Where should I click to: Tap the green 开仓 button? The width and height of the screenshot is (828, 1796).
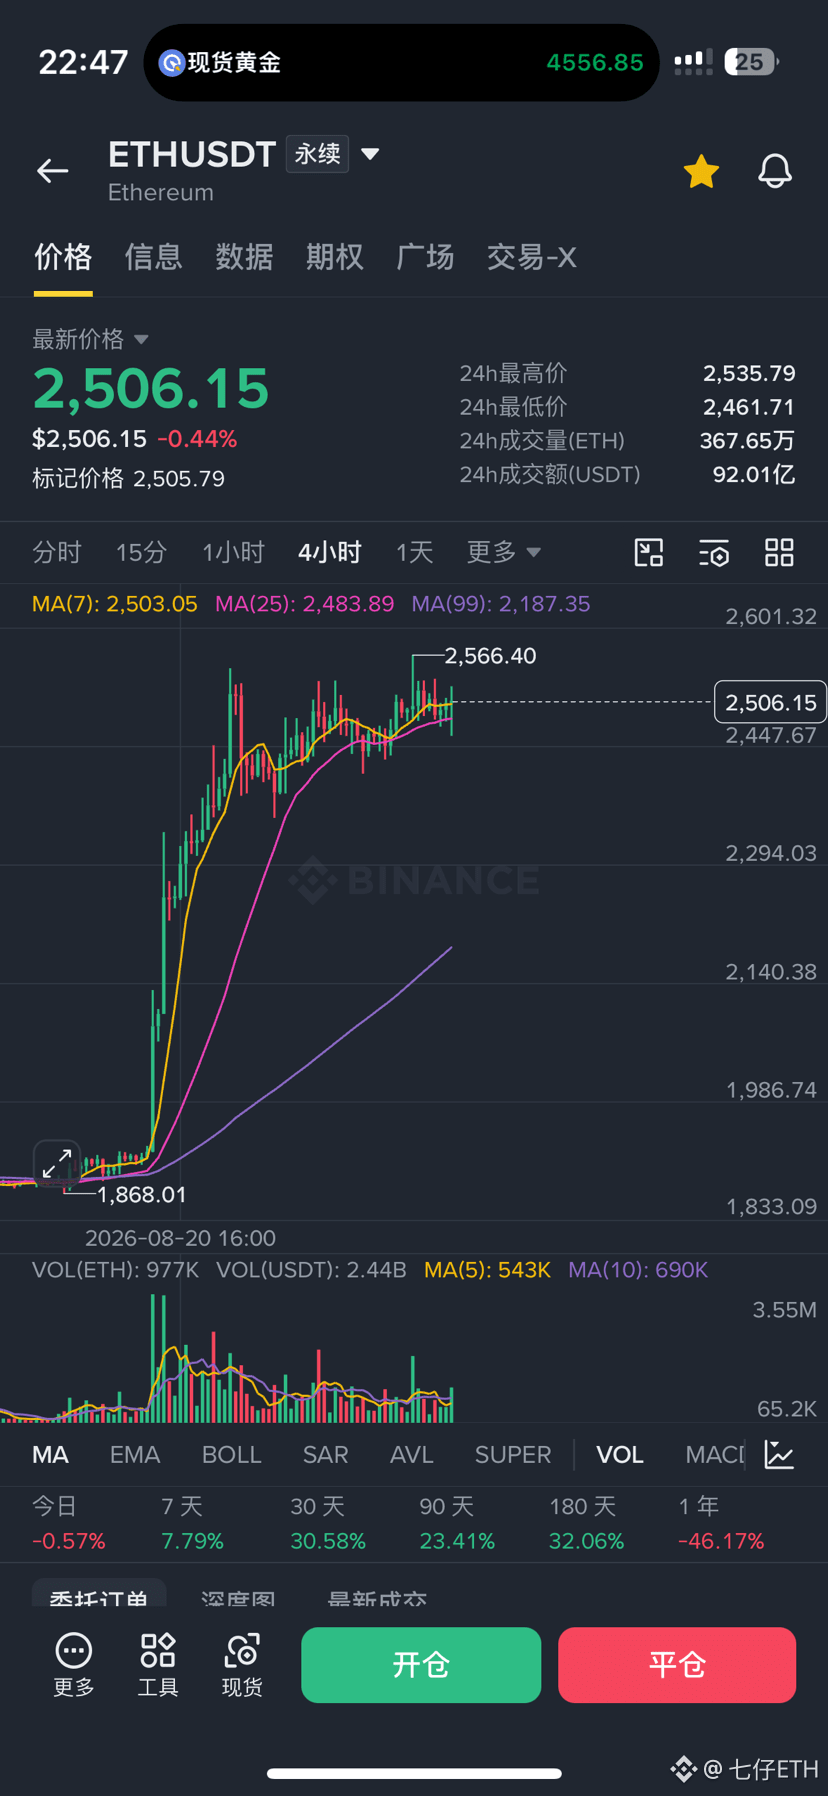tap(421, 1665)
